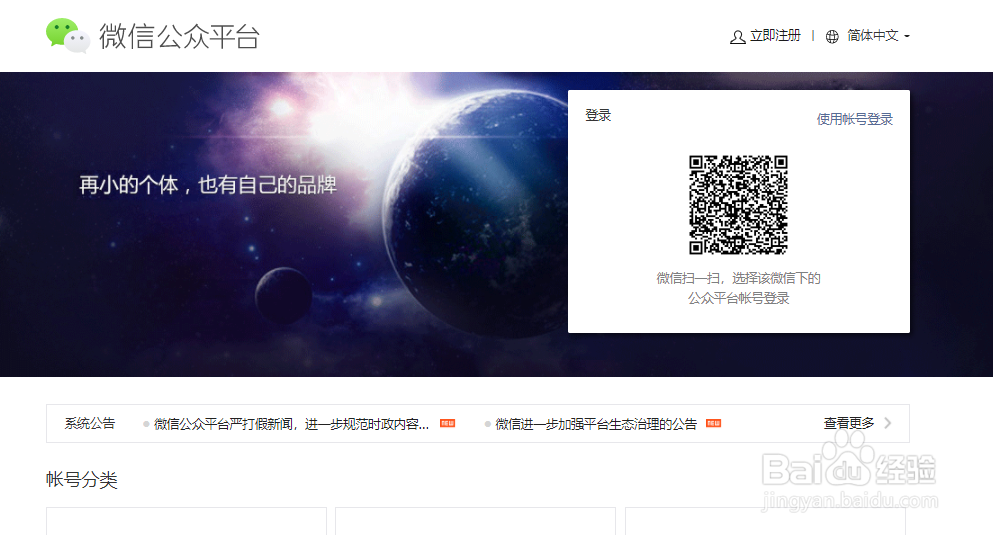Click the chevron arrow next to 查看更多
The height and width of the screenshot is (535, 993).
coord(888,423)
